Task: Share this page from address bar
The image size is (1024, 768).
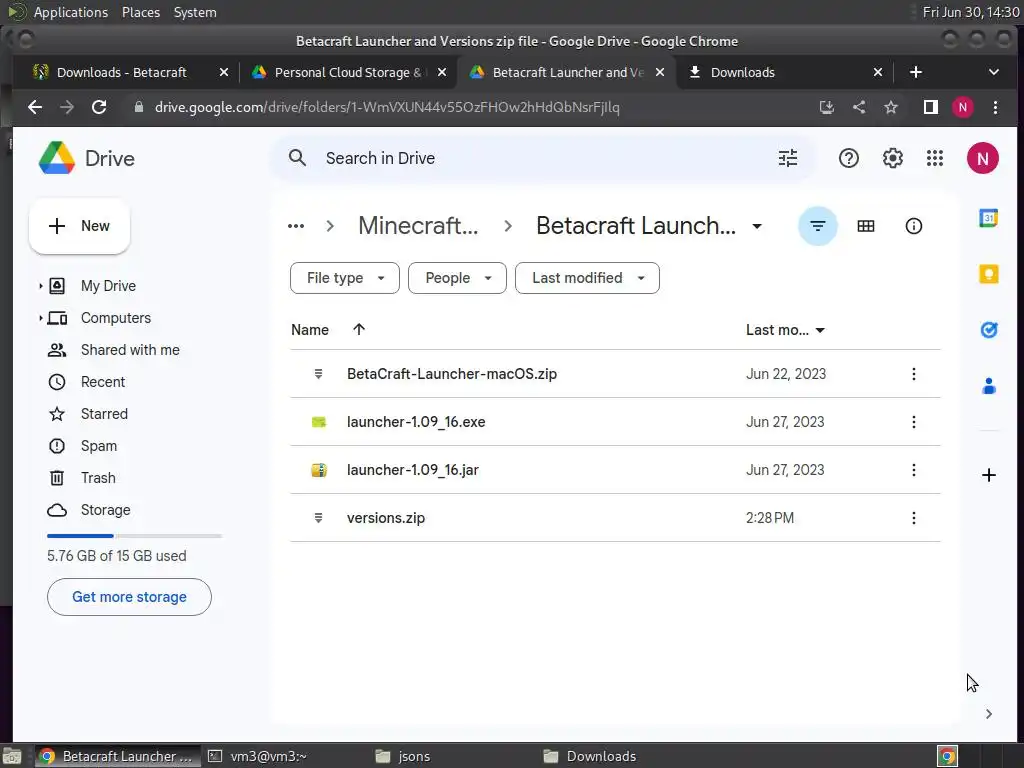Action: (859, 107)
